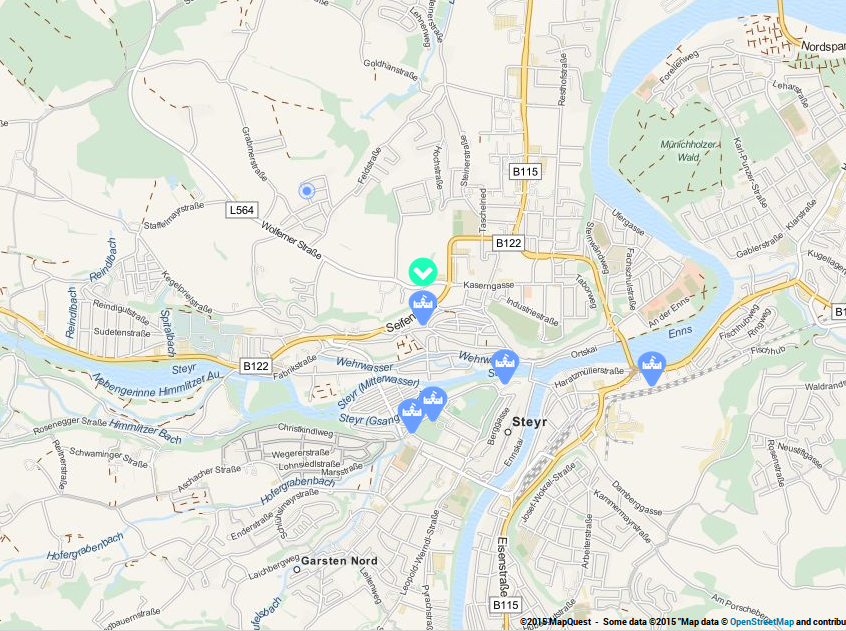Click the Münichholzer Wald label
Image resolution: width=846 pixels, height=631 pixels.
point(688,151)
